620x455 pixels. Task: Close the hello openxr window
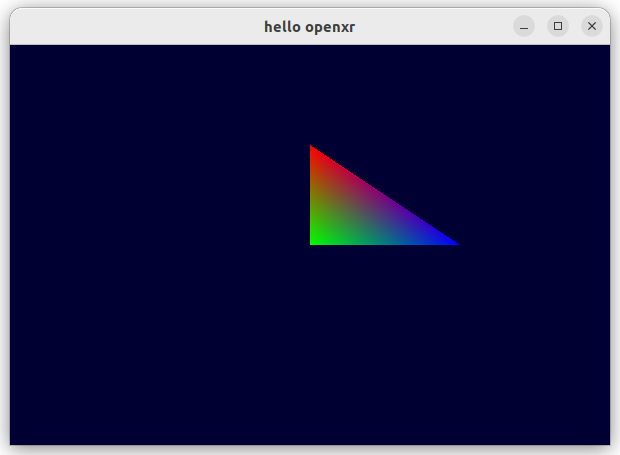click(x=592, y=26)
